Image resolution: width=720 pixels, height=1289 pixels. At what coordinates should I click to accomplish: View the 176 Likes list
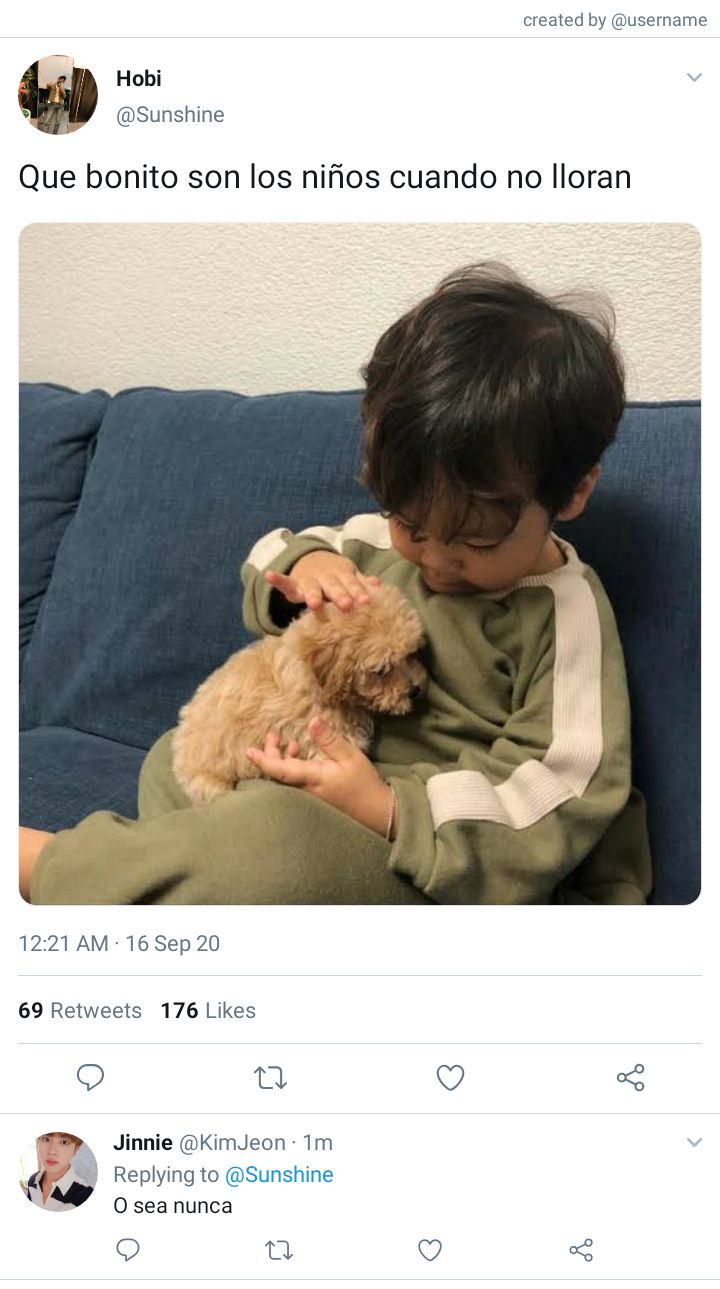pos(208,1010)
